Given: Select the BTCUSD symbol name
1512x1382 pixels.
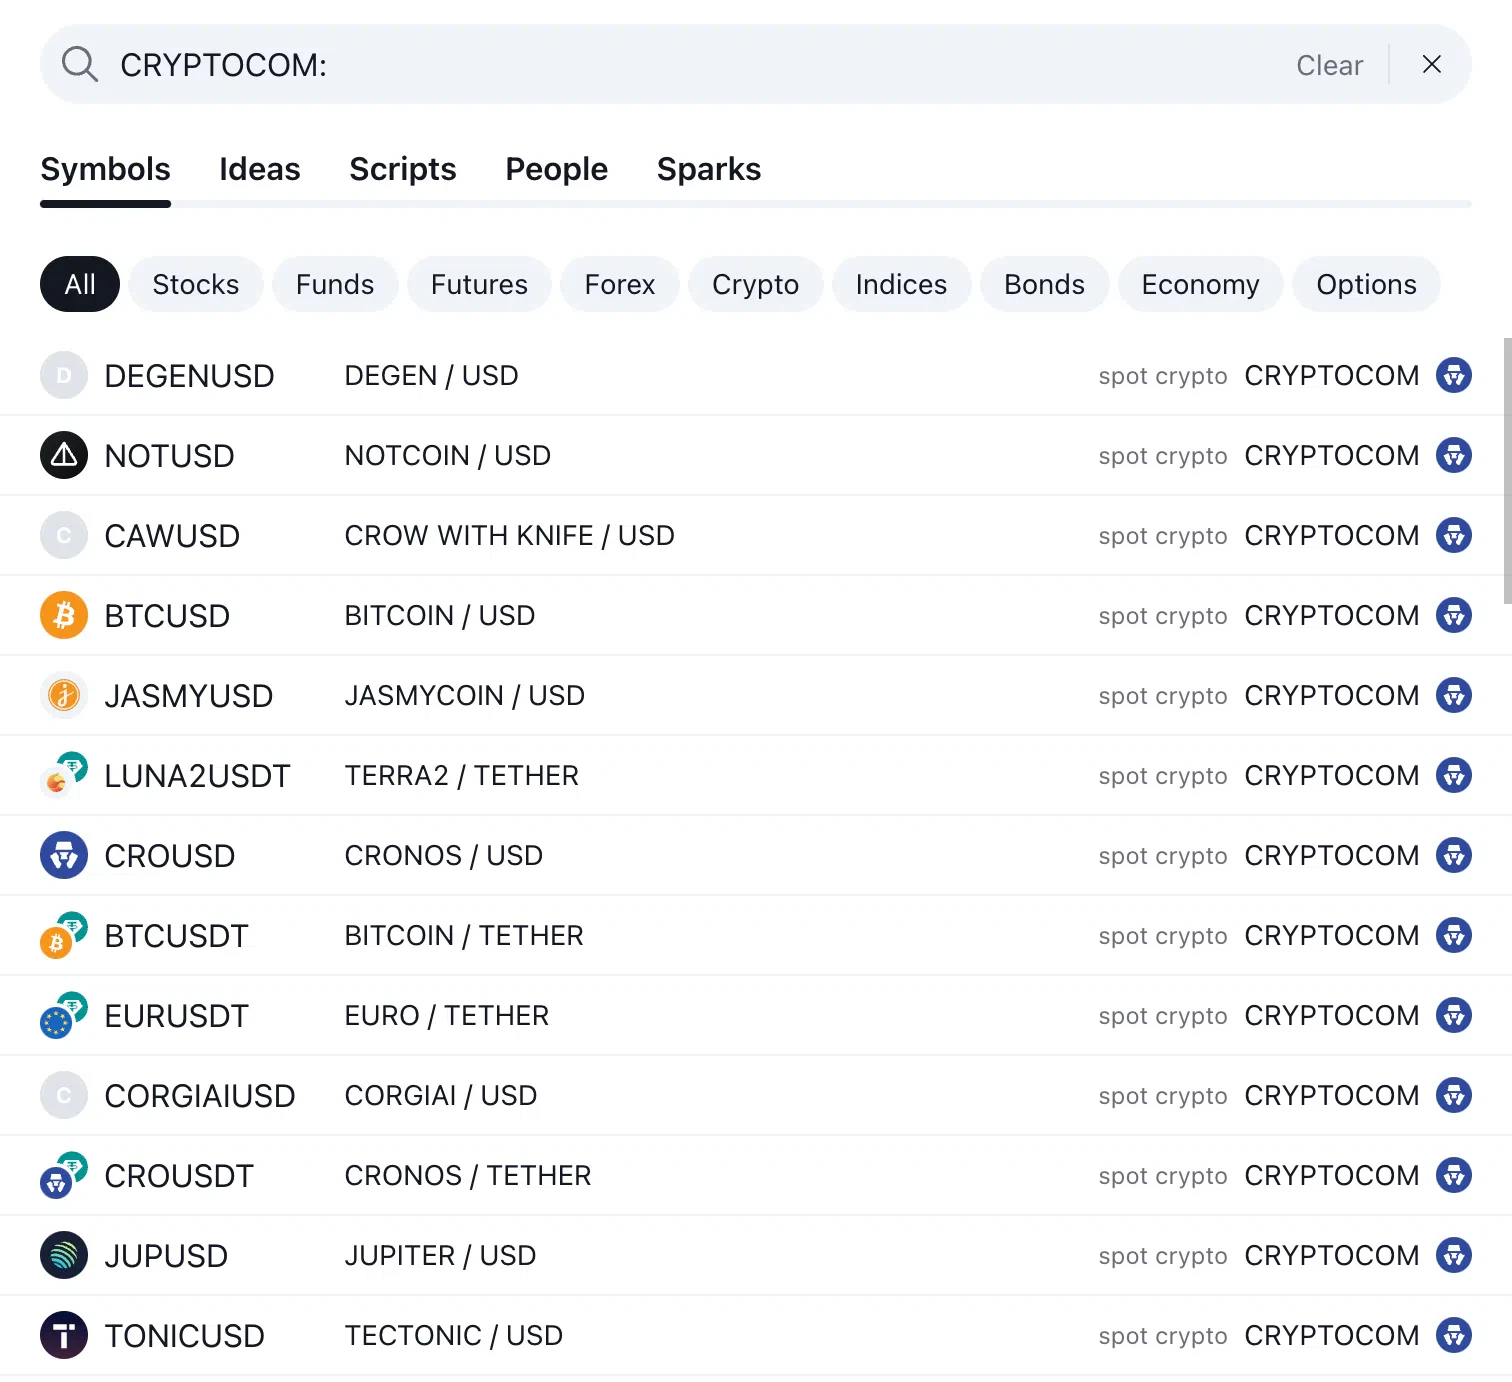Looking at the screenshot, I should tap(167, 616).
